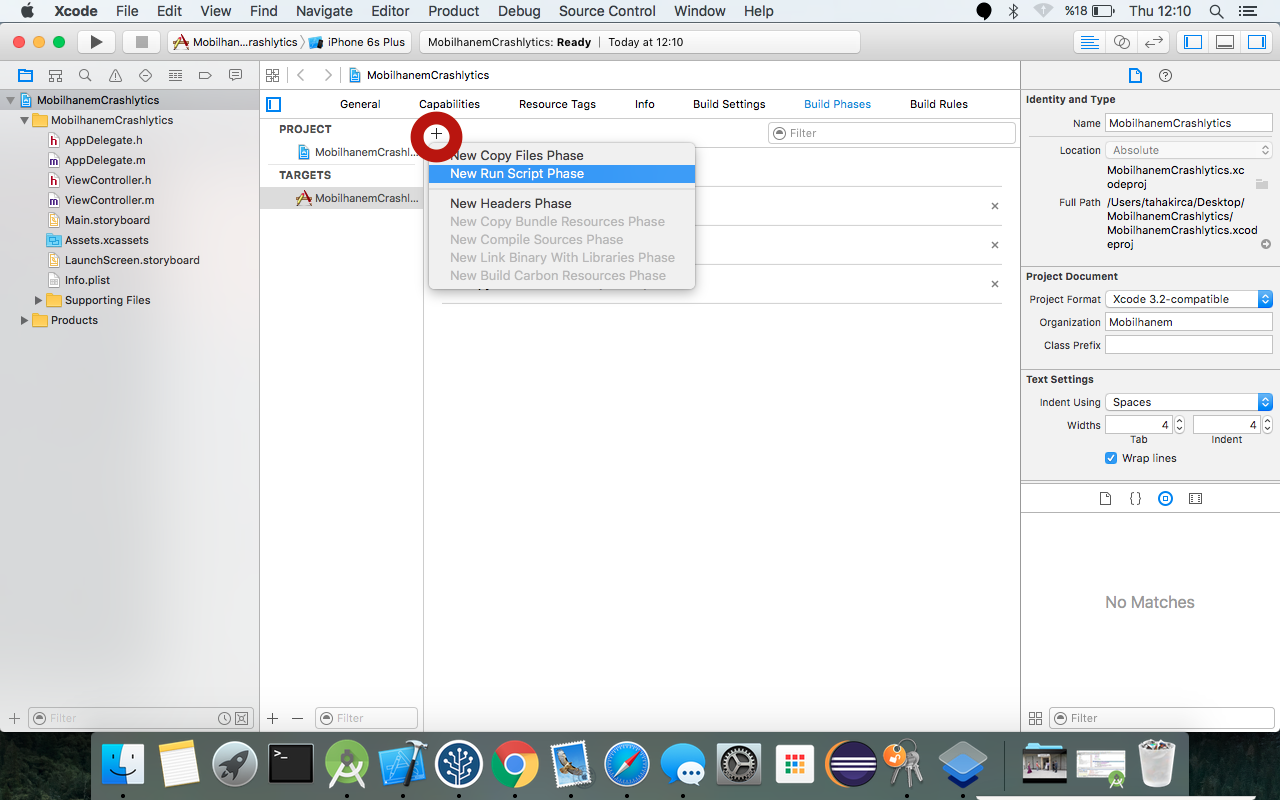Screen dimensions: 1280x800
Task: Open the Code Snippet library
Action: (x=1135, y=498)
